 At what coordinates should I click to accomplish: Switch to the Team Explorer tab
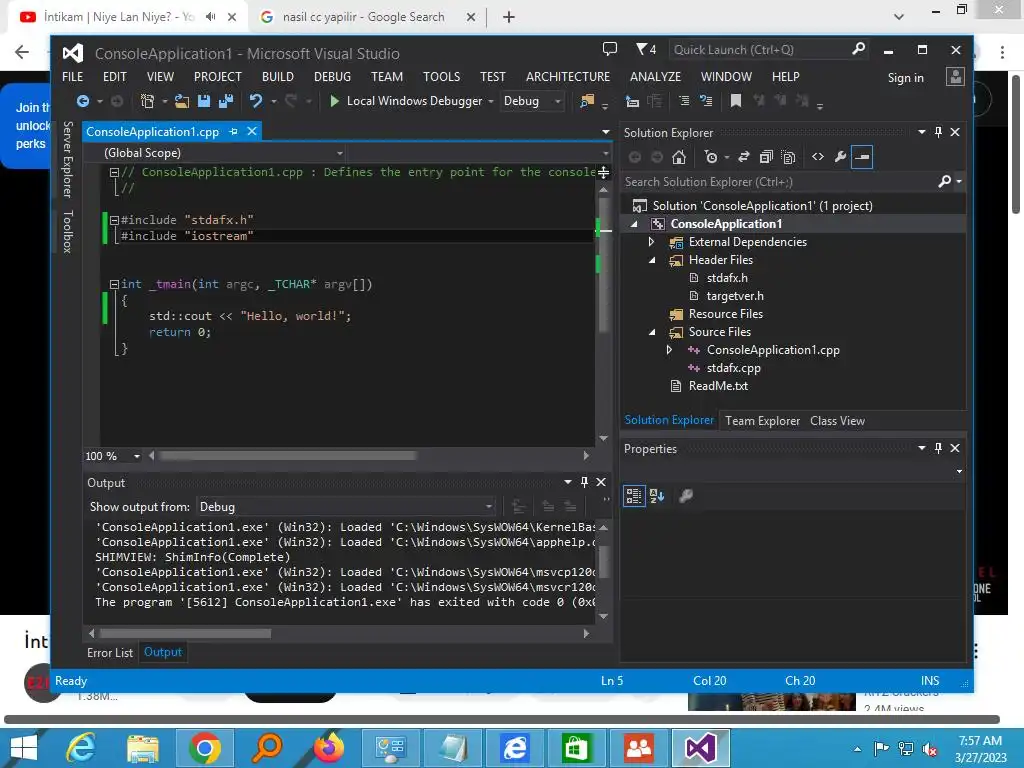coord(762,421)
